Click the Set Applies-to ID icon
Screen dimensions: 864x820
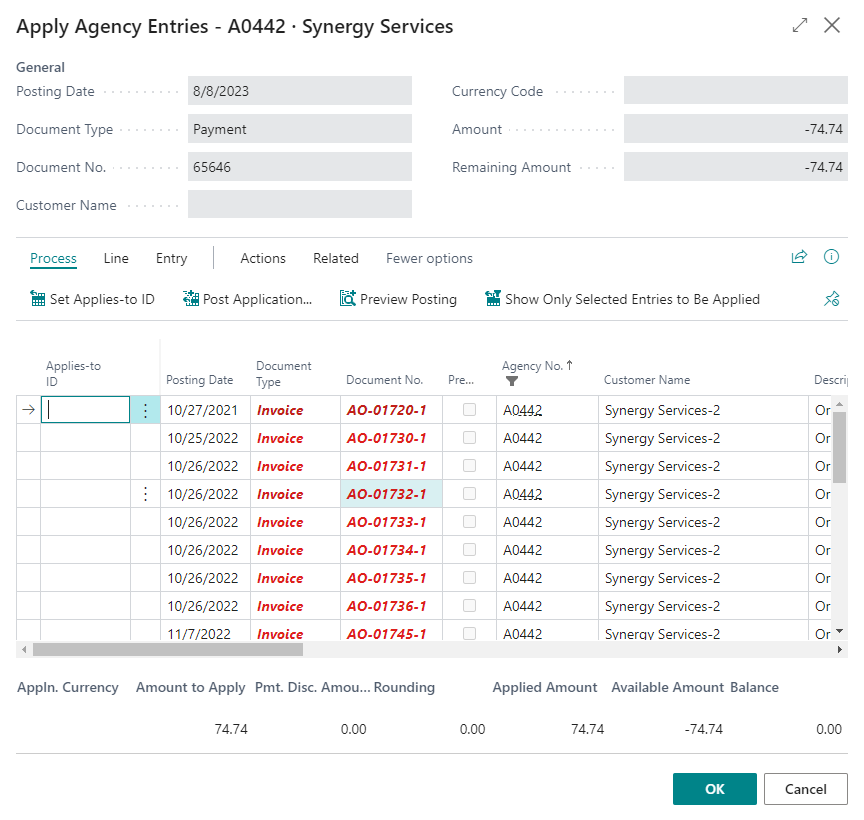click(38, 299)
